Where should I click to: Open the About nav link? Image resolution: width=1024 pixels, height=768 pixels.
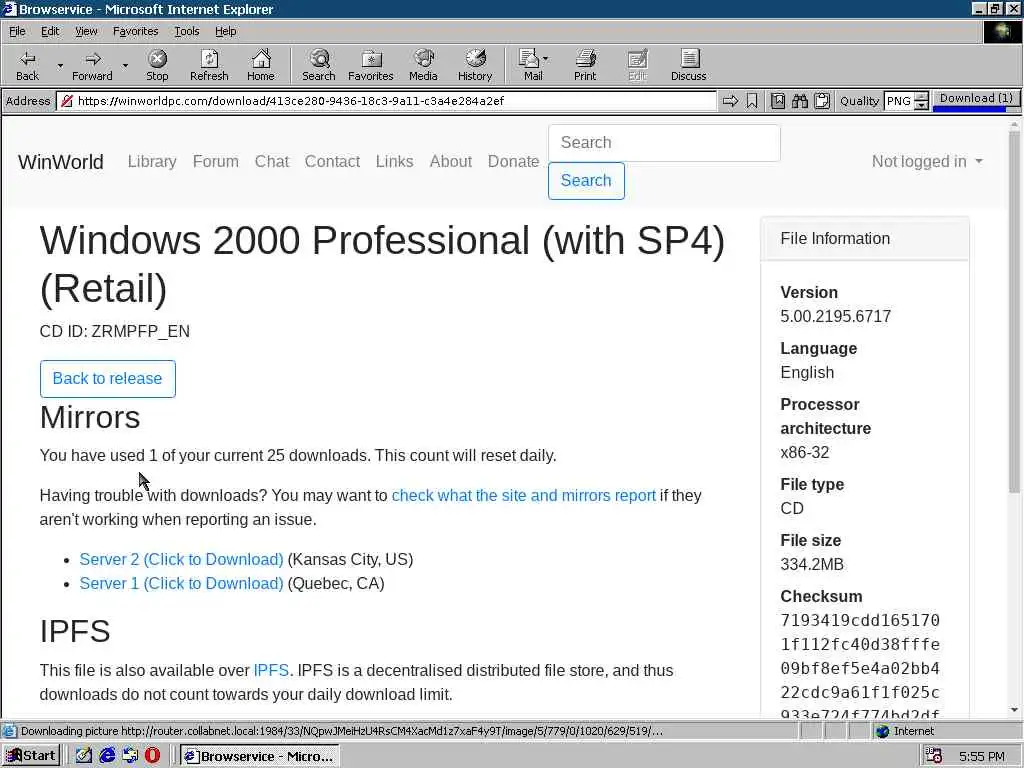coord(451,161)
